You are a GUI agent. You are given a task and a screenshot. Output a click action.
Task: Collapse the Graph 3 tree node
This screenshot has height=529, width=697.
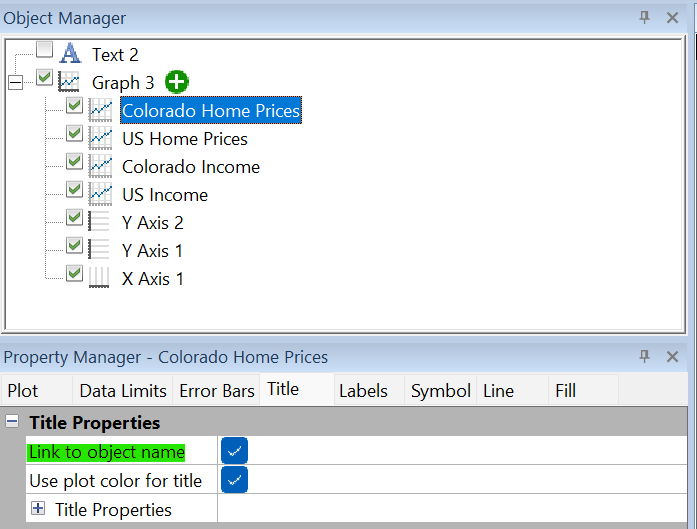[15, 82]
